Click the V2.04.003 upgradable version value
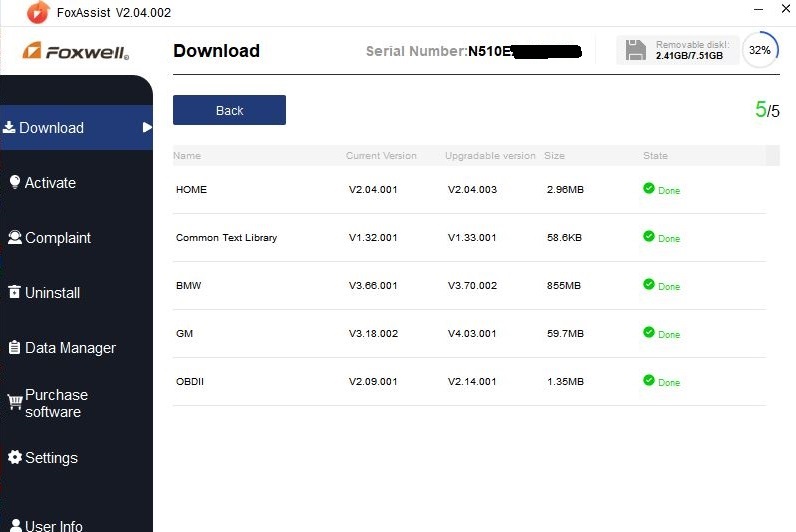The image size is (796, 532). (x=472, y=189)
